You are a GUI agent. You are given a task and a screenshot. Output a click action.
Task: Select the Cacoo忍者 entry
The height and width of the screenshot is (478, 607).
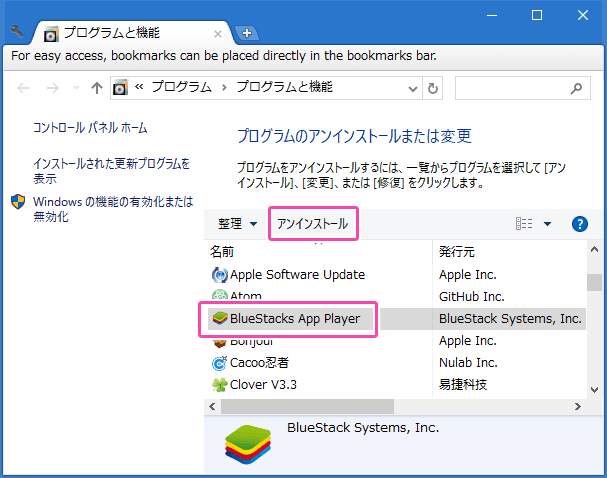click(259, 363)
